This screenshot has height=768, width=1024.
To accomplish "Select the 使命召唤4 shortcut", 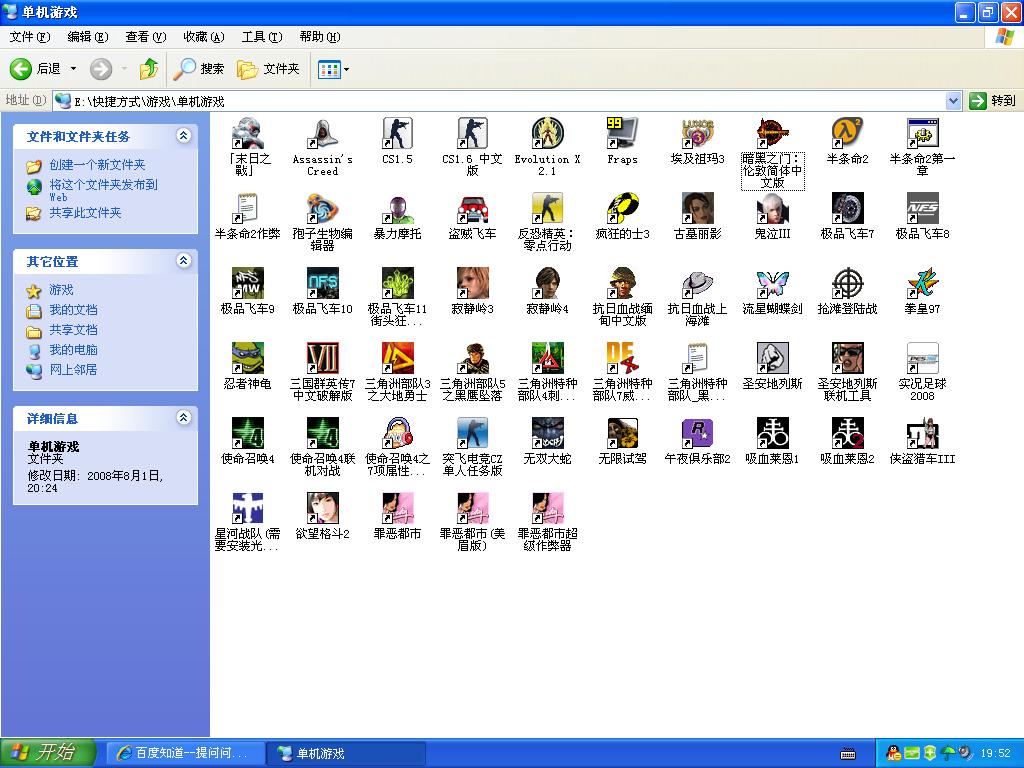I will click(x=248, y=434).
